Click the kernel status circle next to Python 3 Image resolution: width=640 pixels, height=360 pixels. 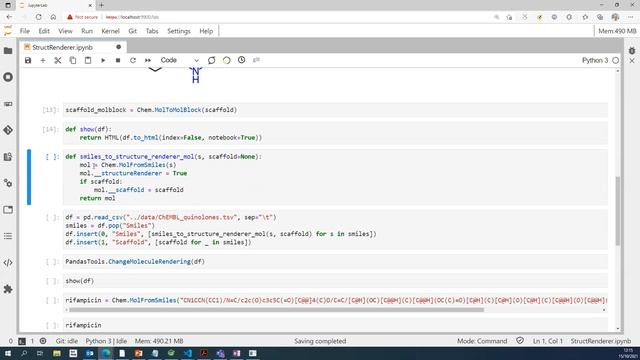pyautogui.click(x=616, y=60)
